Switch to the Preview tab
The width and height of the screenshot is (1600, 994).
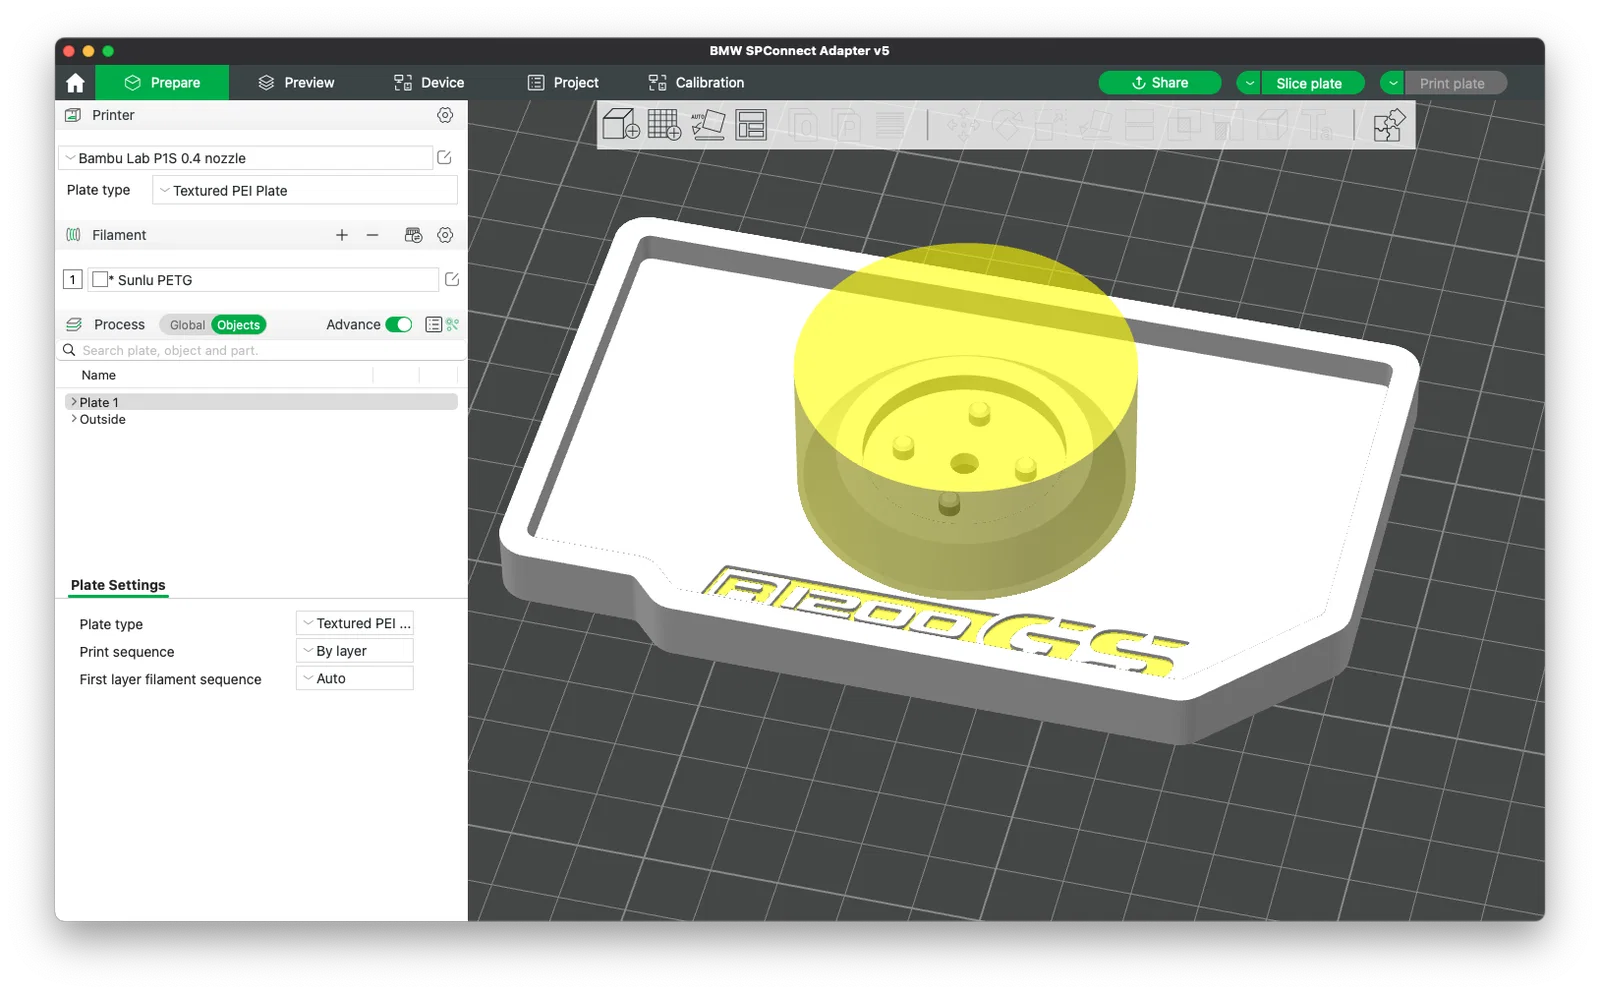[296, 83]
